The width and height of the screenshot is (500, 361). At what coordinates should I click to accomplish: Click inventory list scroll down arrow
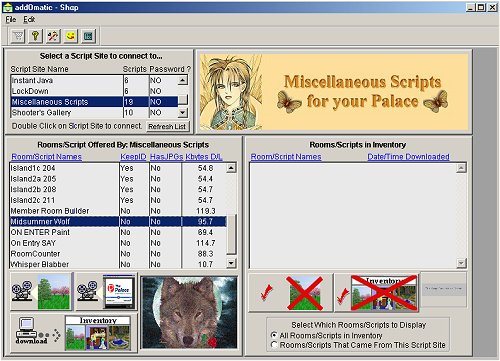point(461,263)
